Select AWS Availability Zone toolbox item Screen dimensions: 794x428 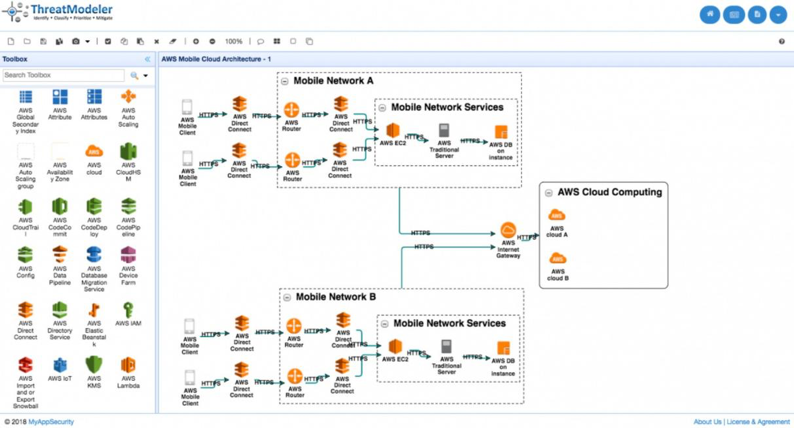click(60, 163)
